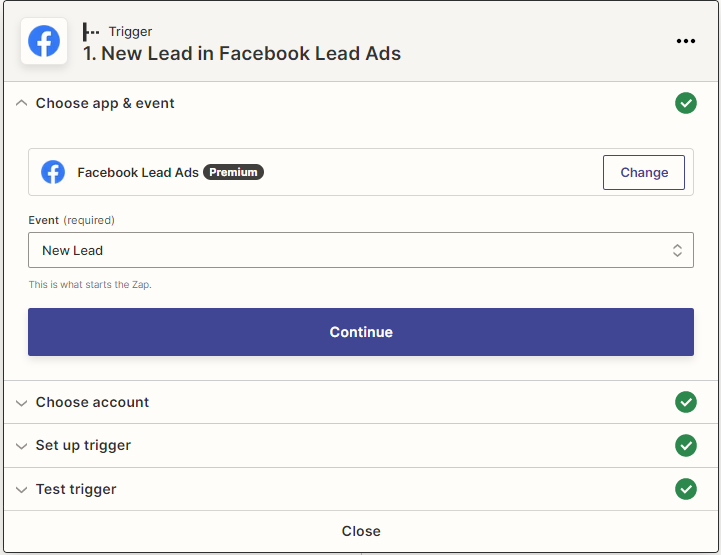721x555 pixels.
Task: Click the Close button at the bottom
Action: (x=360, y=531)
